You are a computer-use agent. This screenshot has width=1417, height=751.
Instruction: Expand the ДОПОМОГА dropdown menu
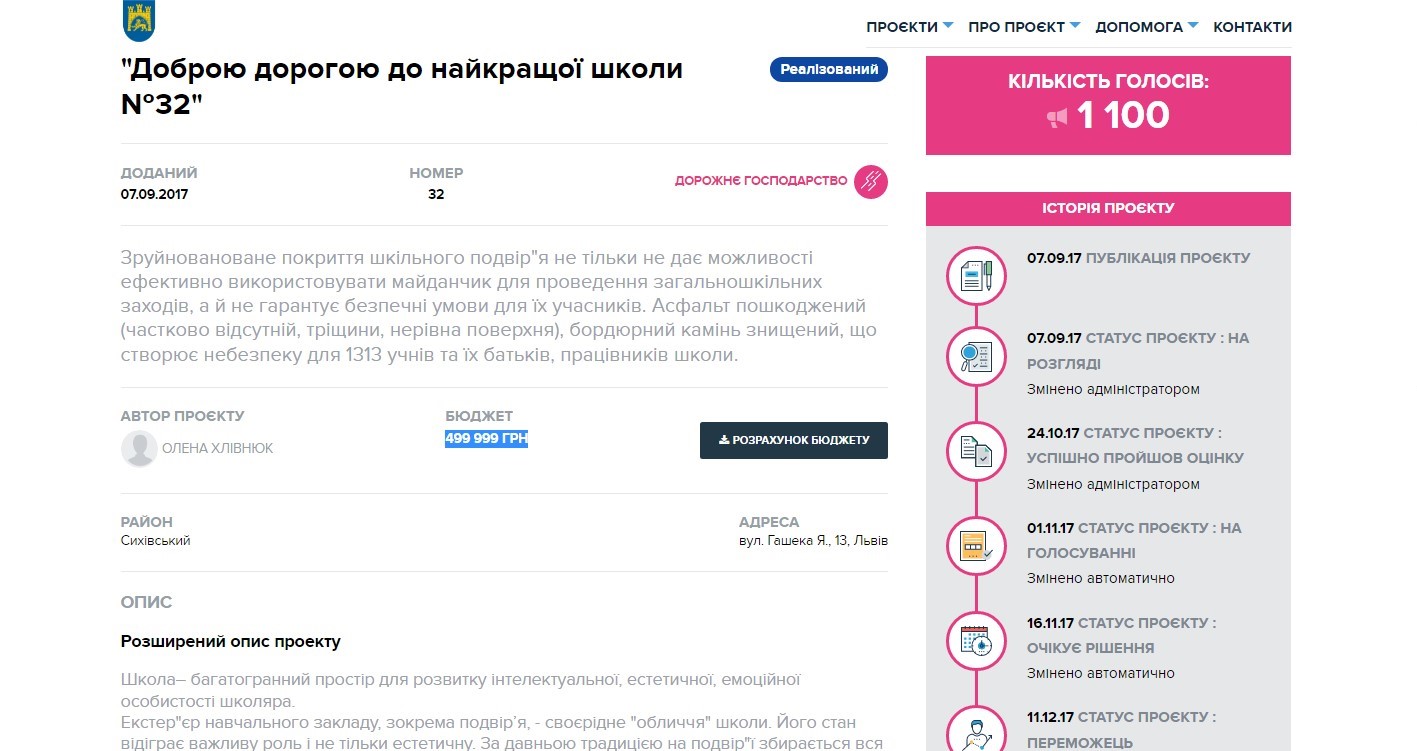pos(1147,27)
